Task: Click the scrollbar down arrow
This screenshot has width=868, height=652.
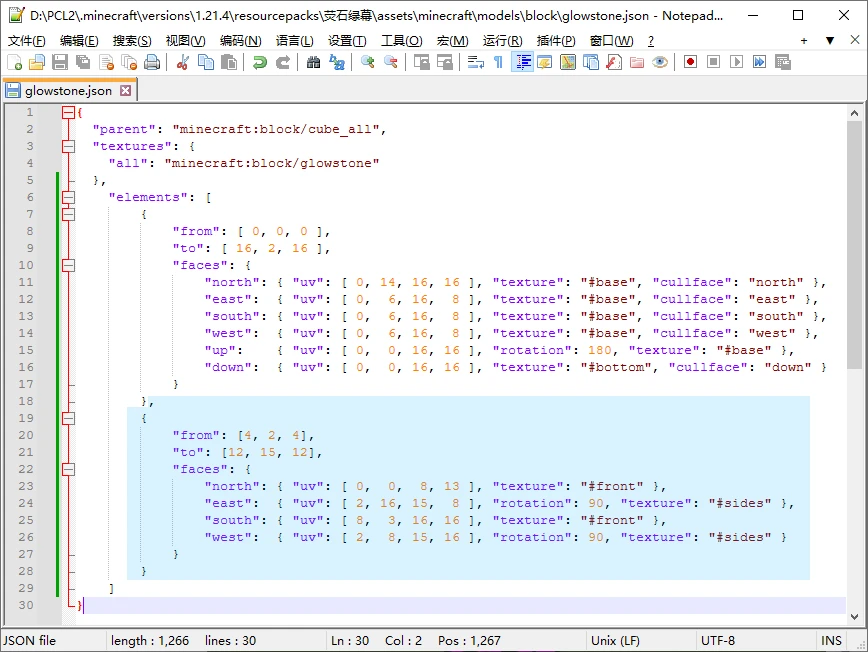Action: [x=854, y=616]
